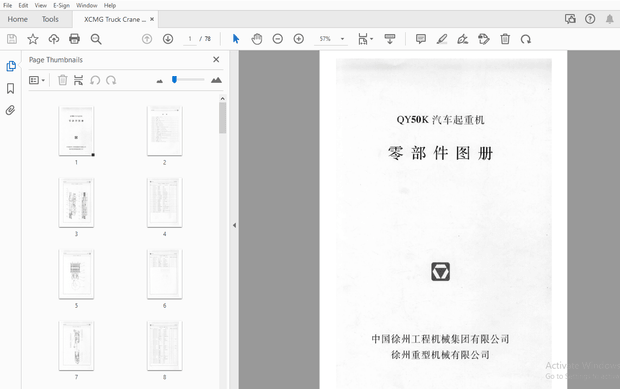Select page 3 thumbnail
620x389 pixels.
click(76, 202)
